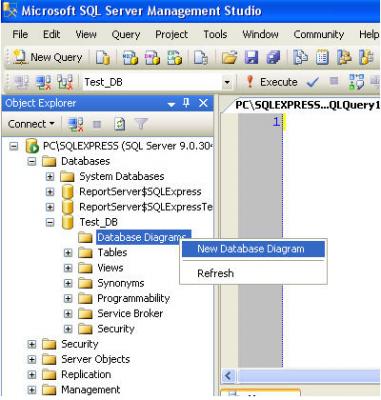381x400 pixels.
Task: Click the Cancel Executing Query square icon
Action: 334,81
